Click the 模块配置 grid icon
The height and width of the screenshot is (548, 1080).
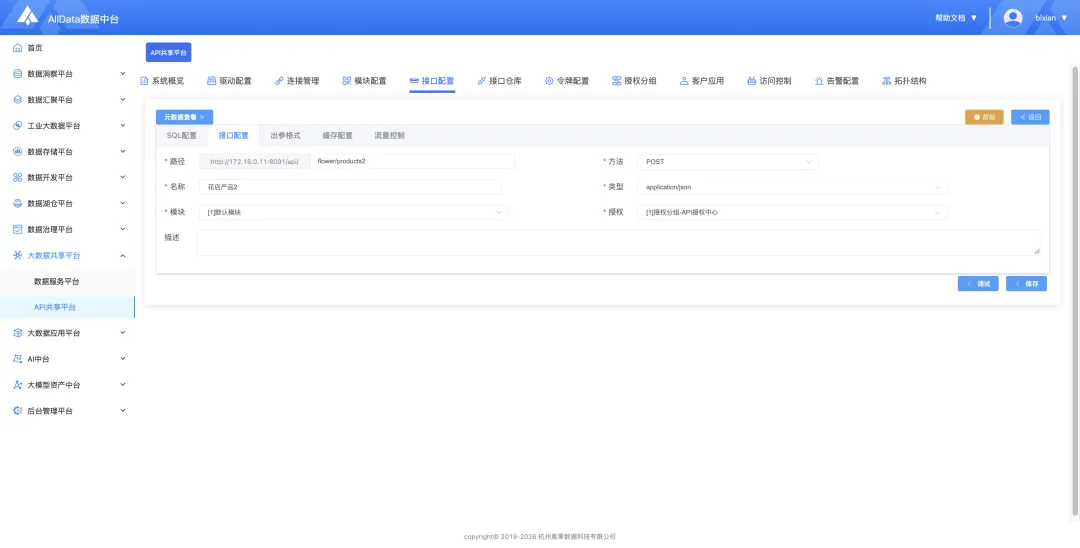pyautogui.click(x=346, y=81)
